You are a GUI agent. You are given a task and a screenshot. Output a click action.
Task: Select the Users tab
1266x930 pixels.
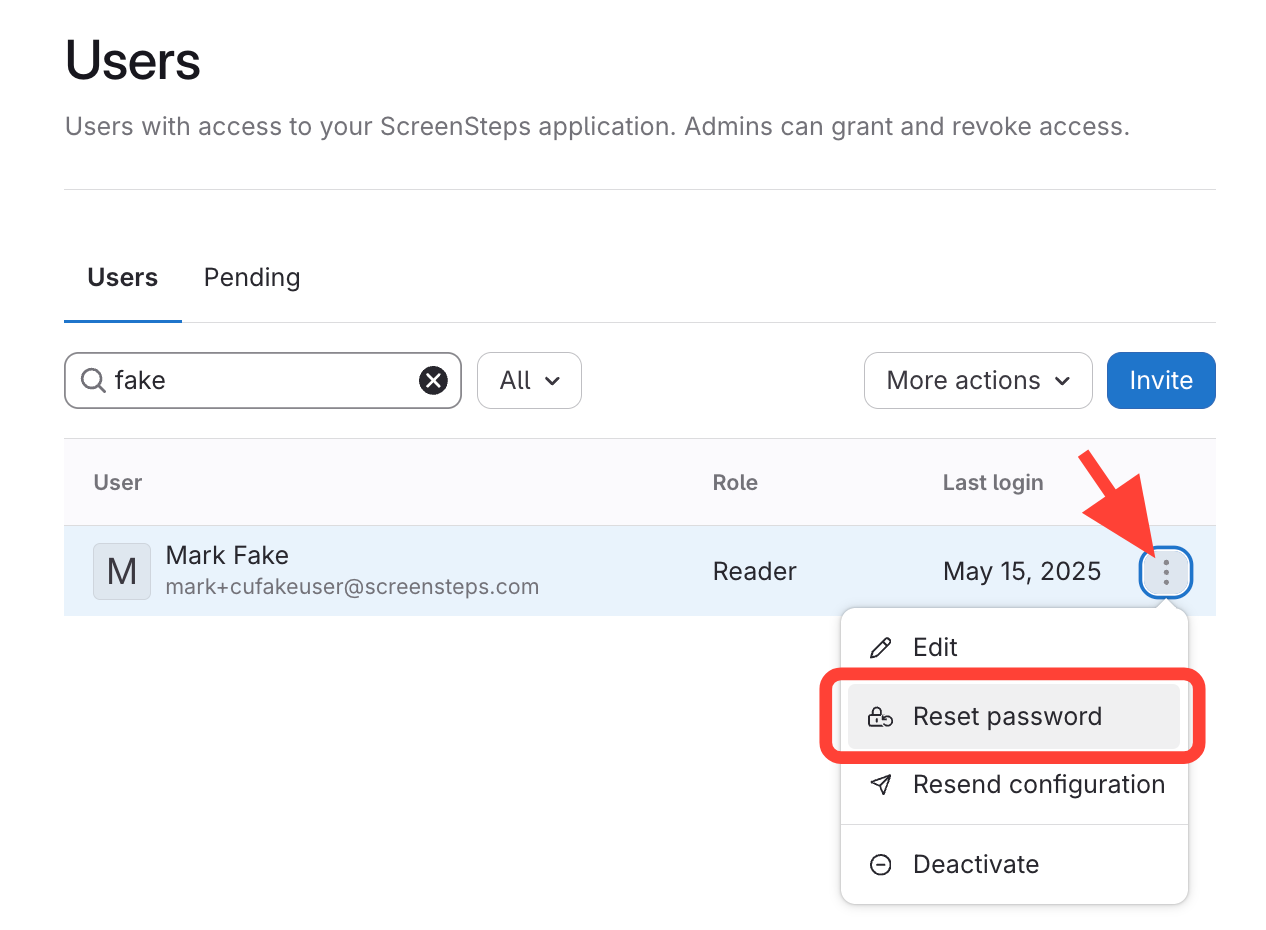click(122, 277)
